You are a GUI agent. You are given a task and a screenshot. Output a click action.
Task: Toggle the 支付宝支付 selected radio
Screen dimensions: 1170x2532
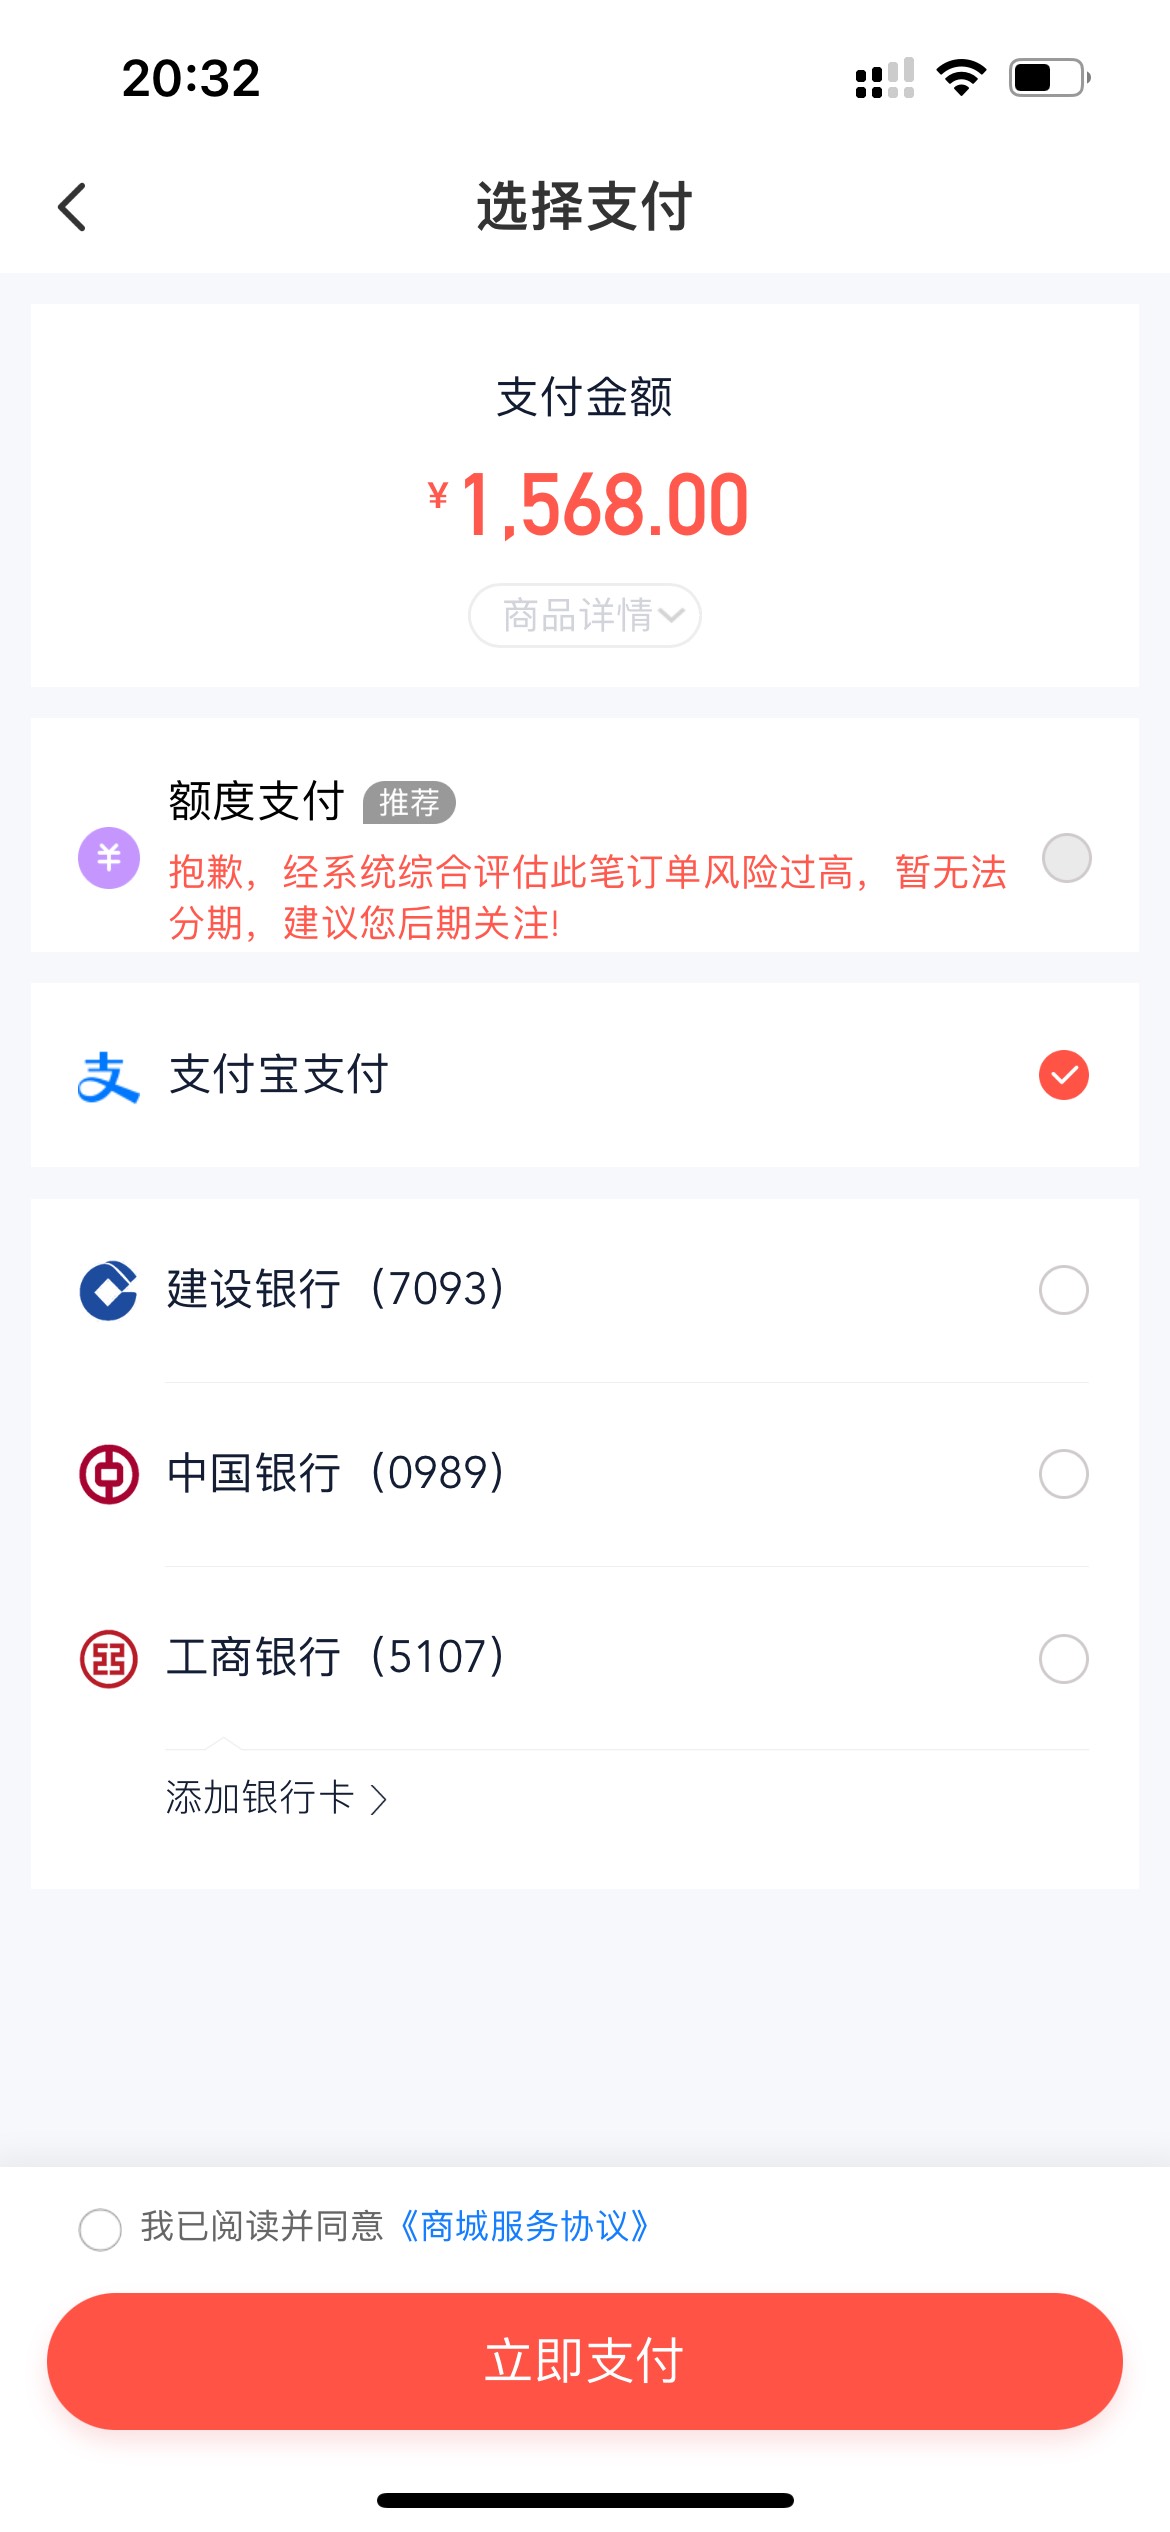[1064, 1075]
